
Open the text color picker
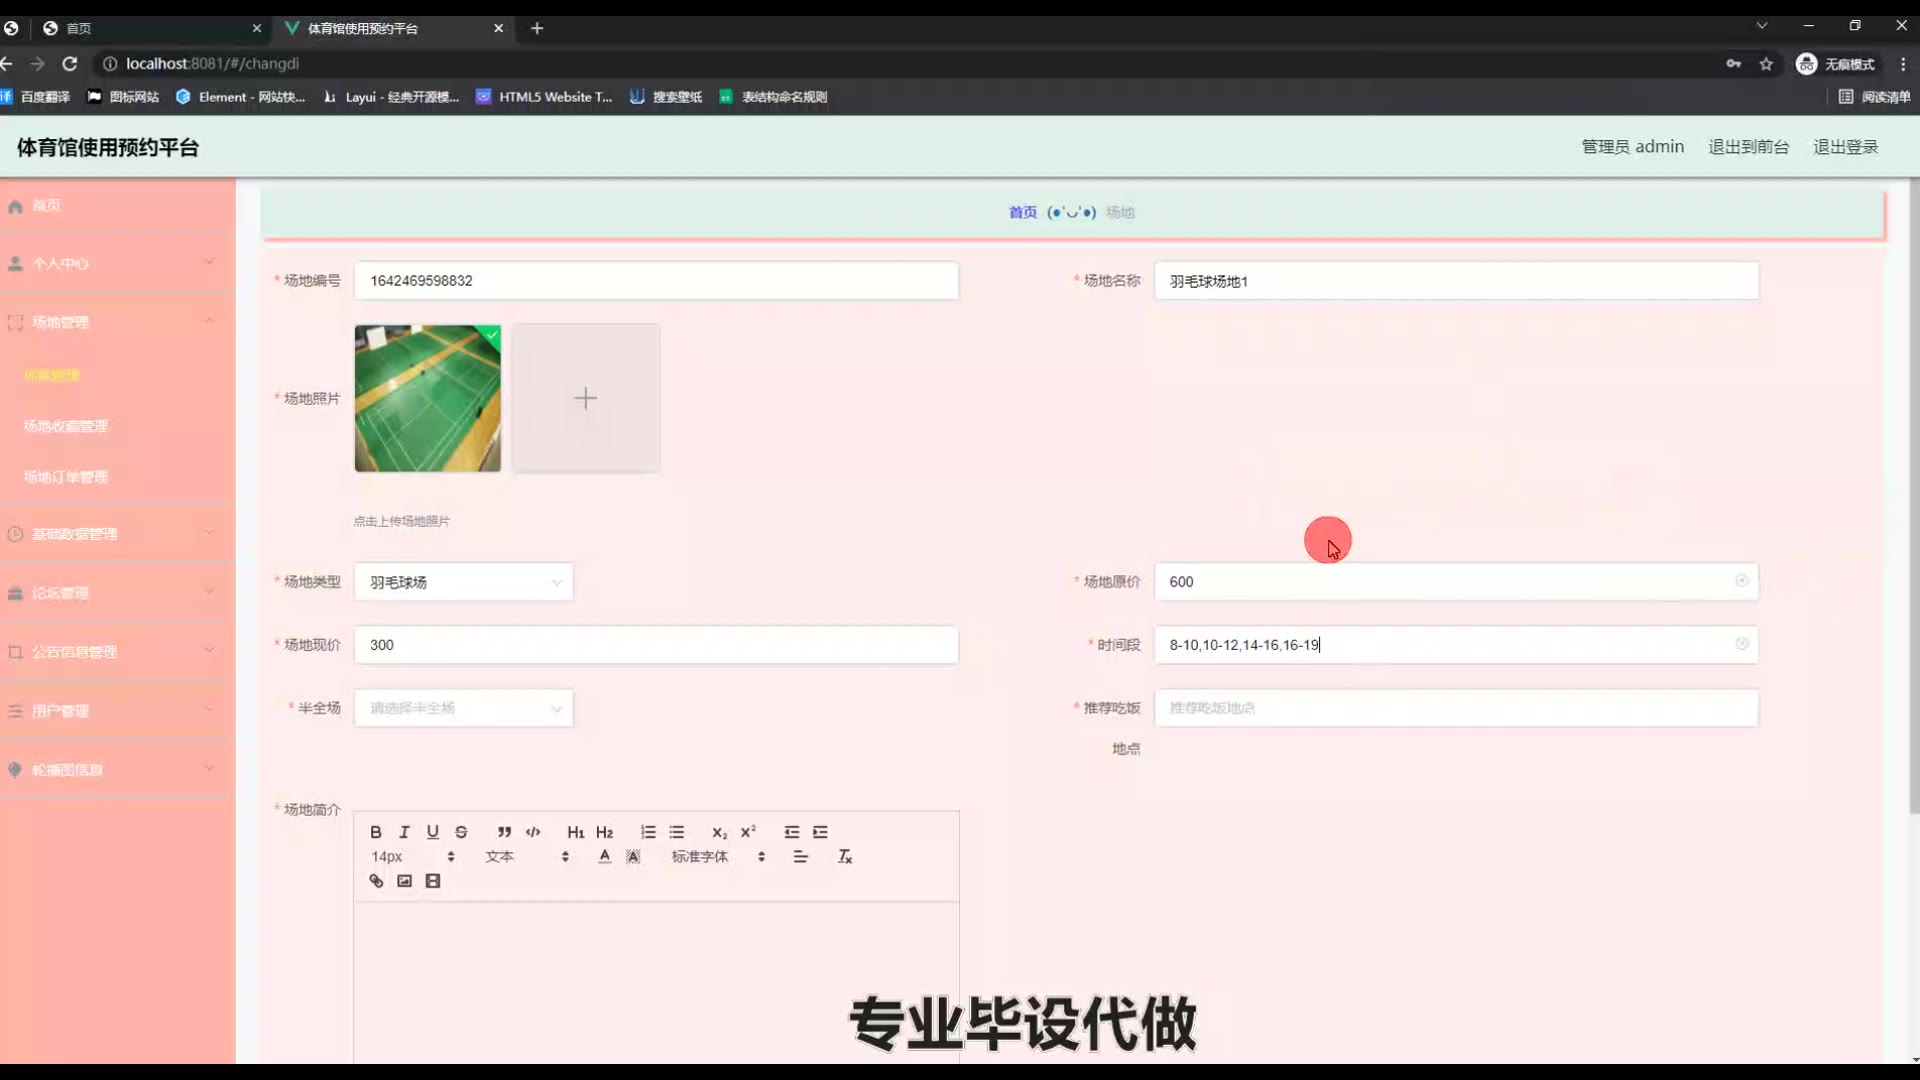[604, 857]
